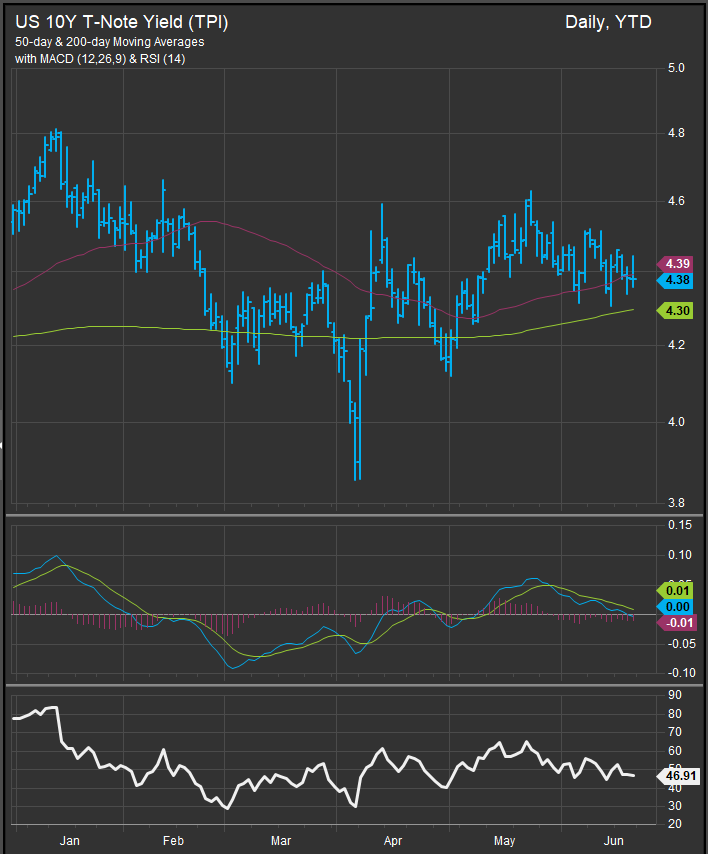Click the MACD line value tag 0.00
This screenshot has width=708, height=854.
[x=675, y=607]
